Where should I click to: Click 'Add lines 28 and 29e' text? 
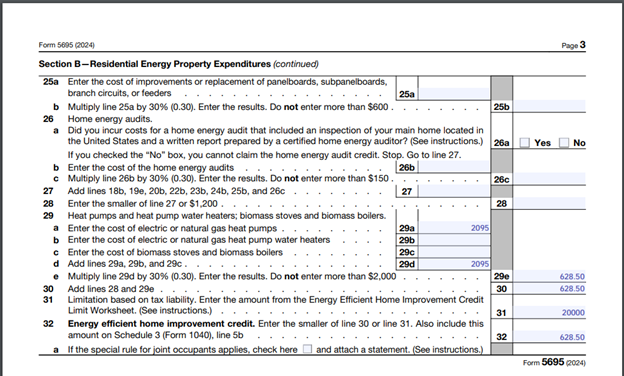point(111,288)
